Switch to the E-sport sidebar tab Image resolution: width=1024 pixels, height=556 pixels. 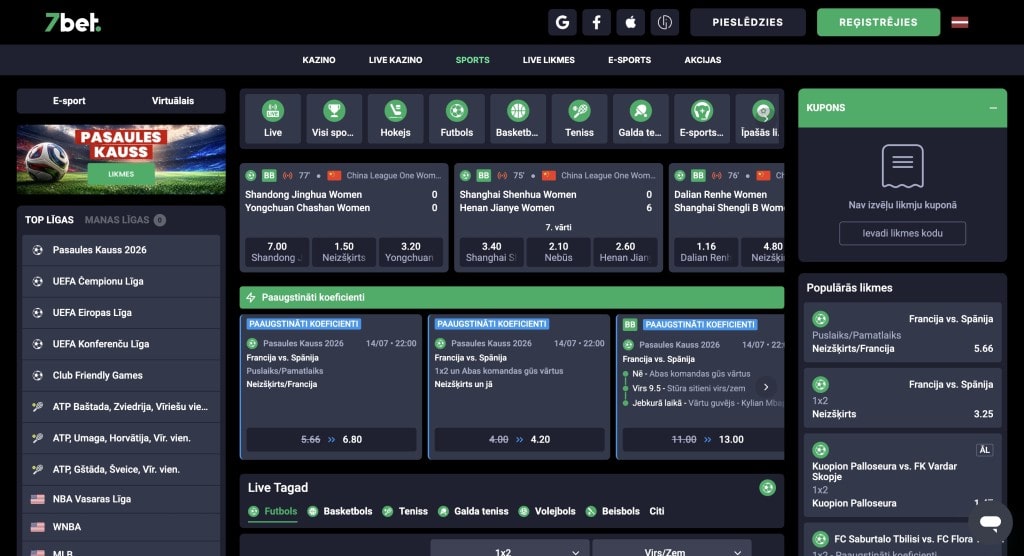point(69,101)
